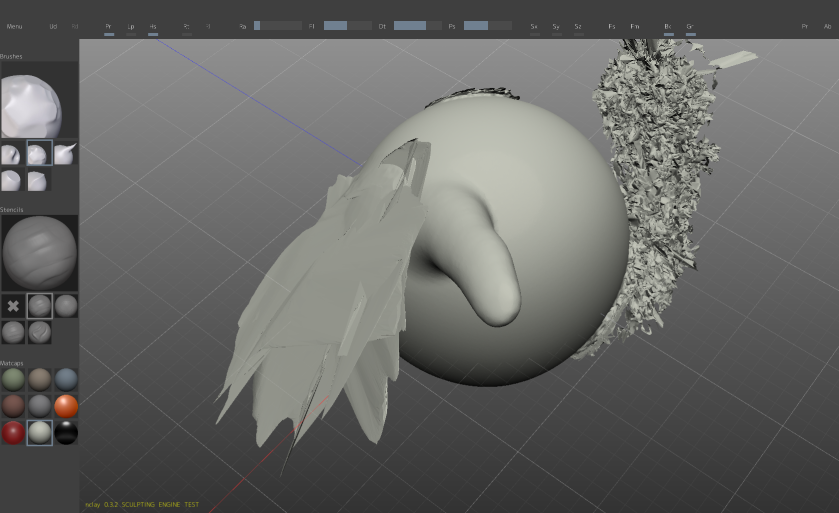Adjust the Ra slider
Viewport: 839px width, 513px height.
278,26
